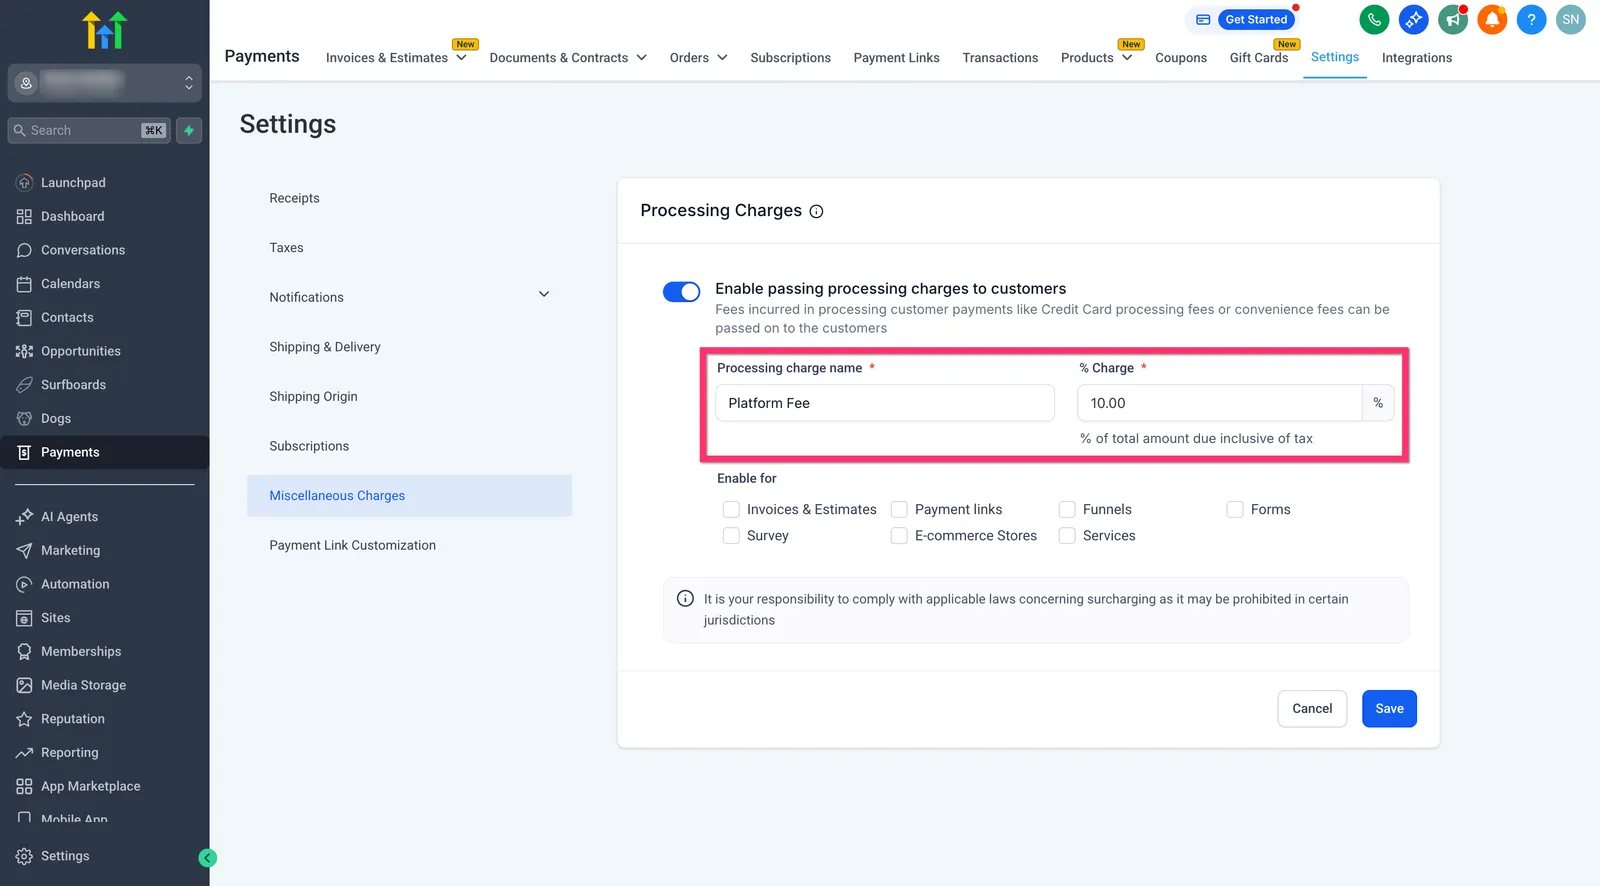Image resolution: width=1600 pixels, height=886 pixels.
Task: Click the App Marketplace icon
Action: [24, 787]
